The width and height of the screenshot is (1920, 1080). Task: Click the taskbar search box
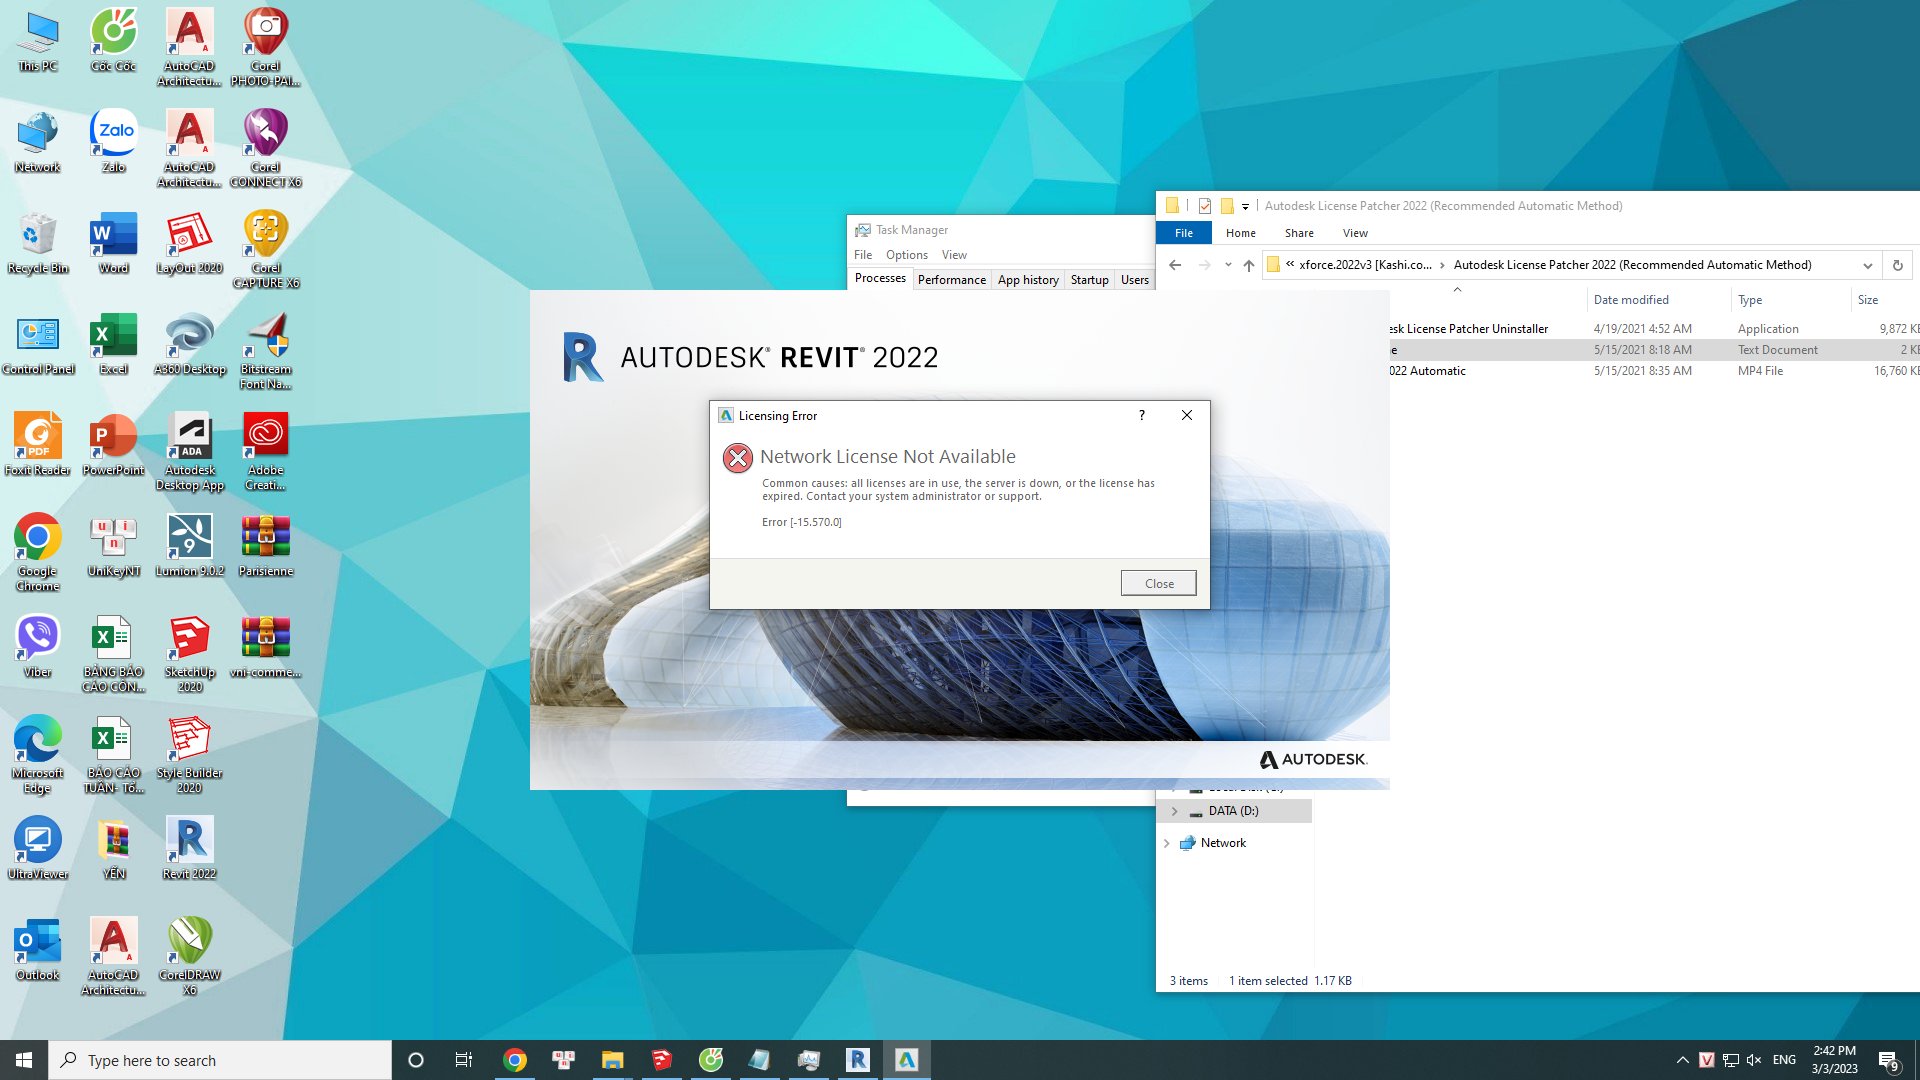(220, 1060)
